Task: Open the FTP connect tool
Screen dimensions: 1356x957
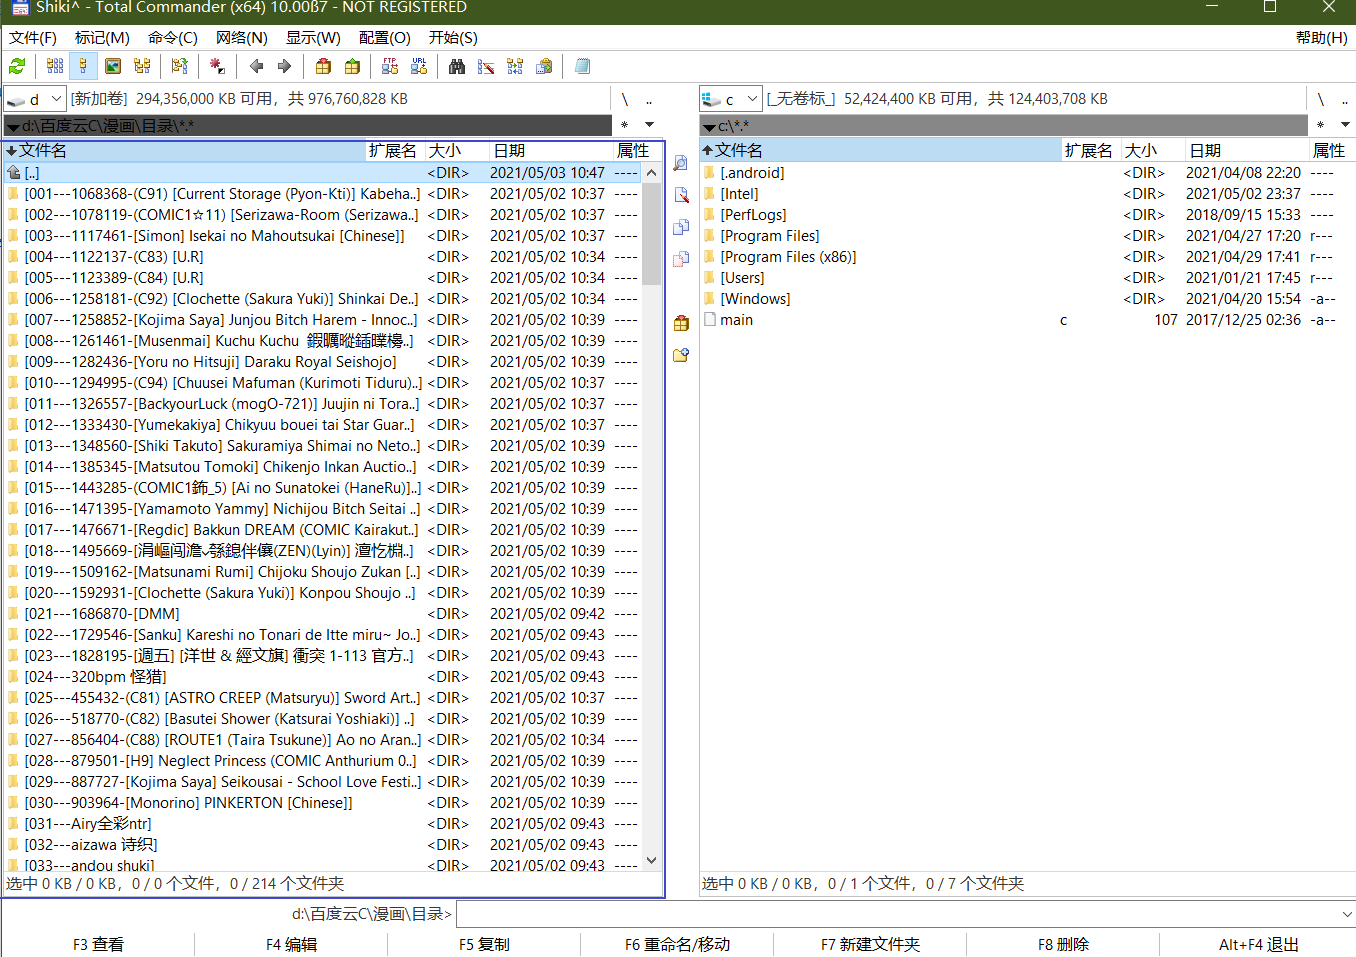Action: [x=390, y=66]
